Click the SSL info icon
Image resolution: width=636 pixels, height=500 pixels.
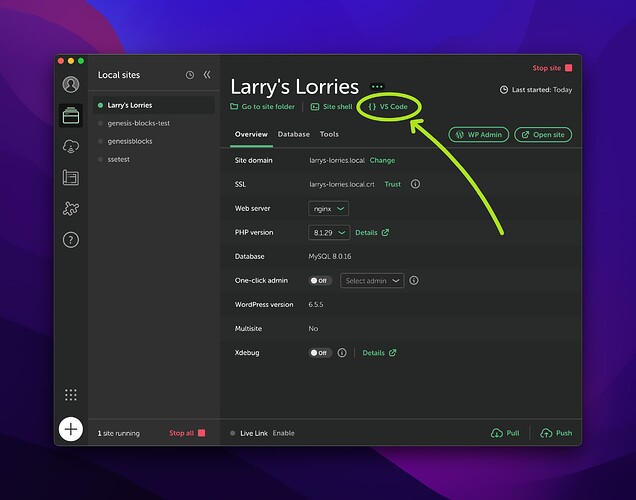click(x=415, y=184)
